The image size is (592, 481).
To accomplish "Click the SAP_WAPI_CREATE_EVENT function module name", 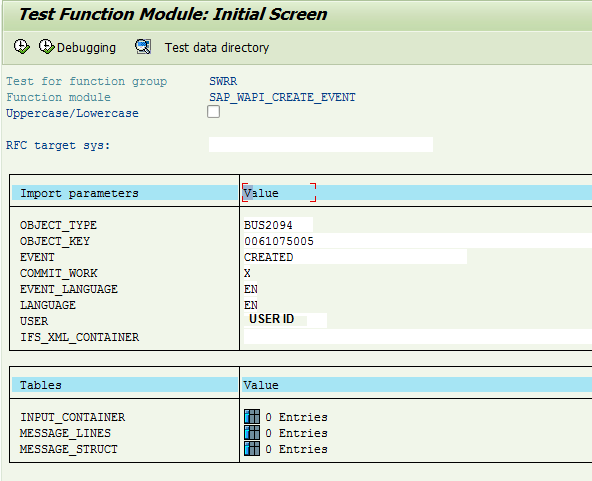I will coord(282,97).
